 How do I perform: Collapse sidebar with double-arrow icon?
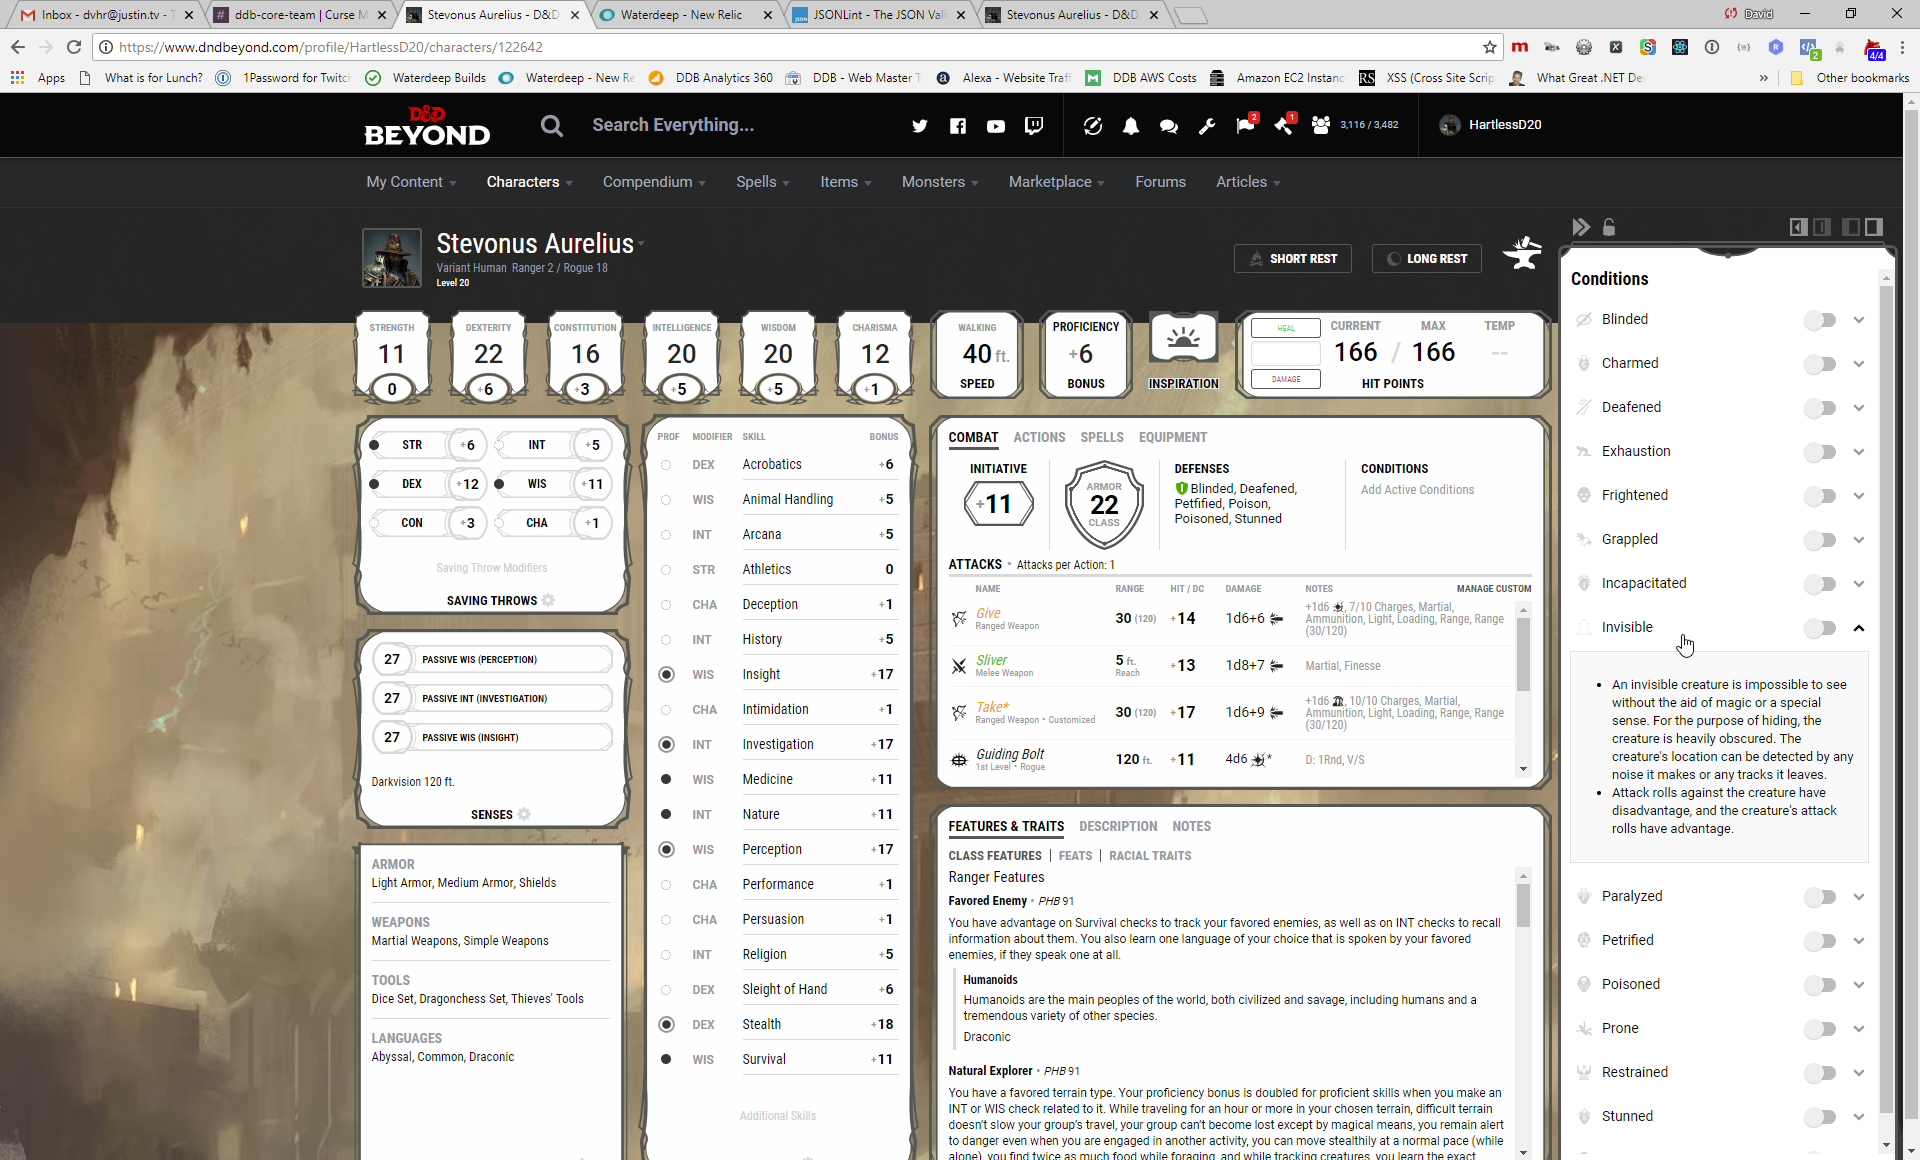[x=1581, y=227]
